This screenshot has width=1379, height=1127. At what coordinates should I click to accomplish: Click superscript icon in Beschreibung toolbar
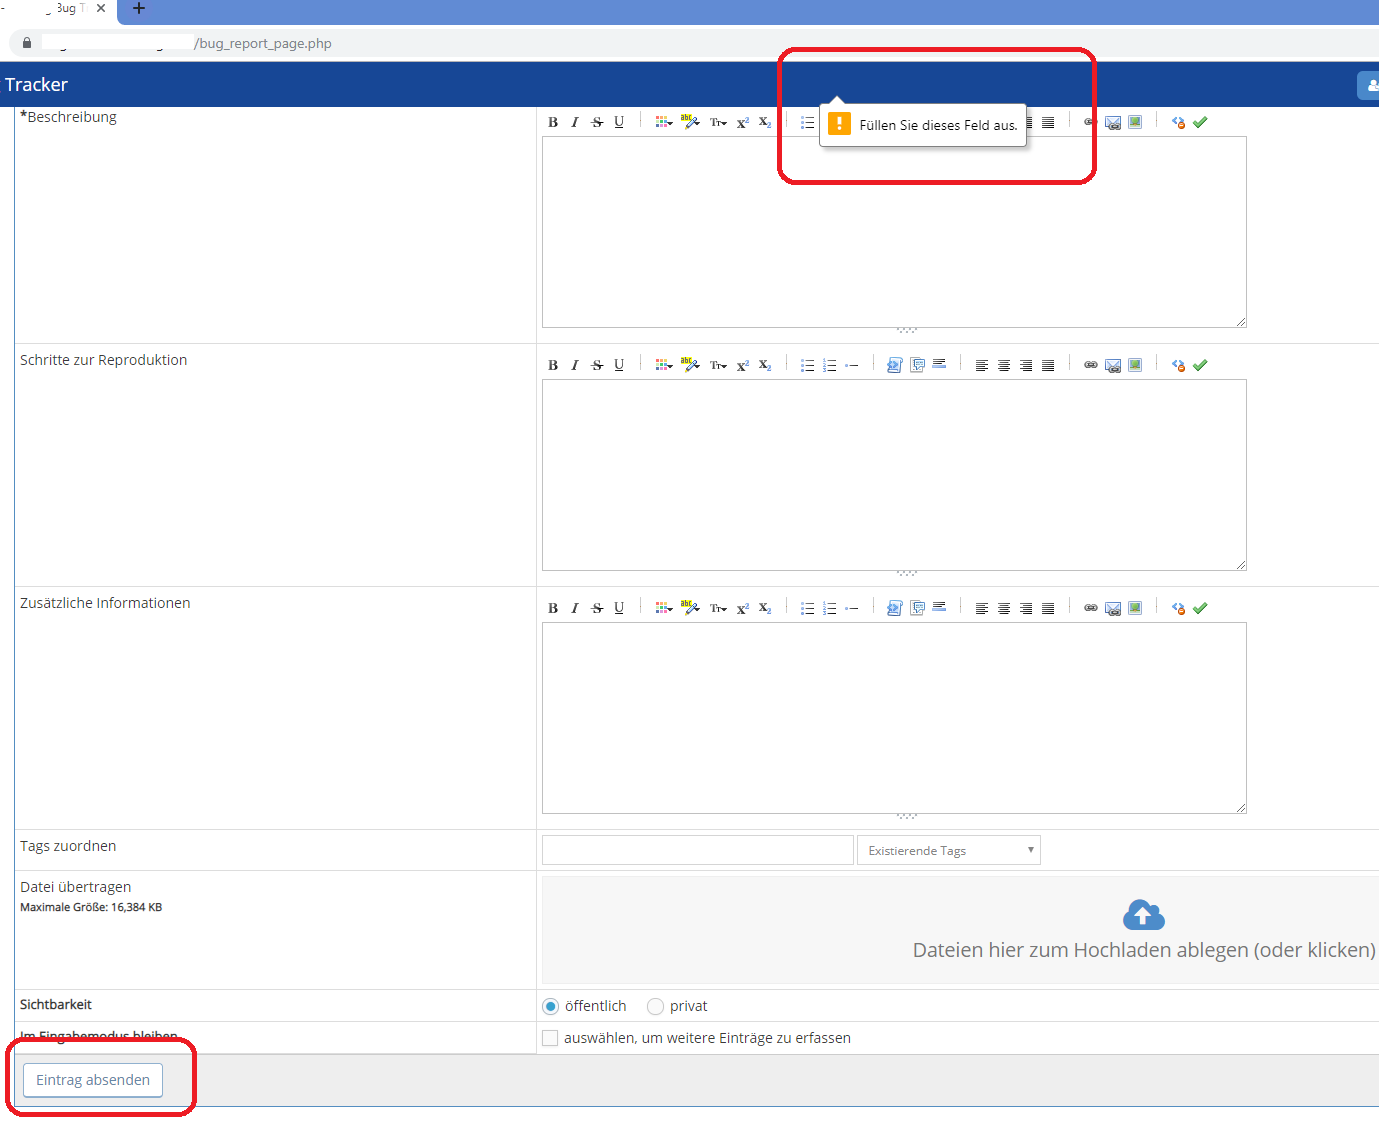[742, 123]
